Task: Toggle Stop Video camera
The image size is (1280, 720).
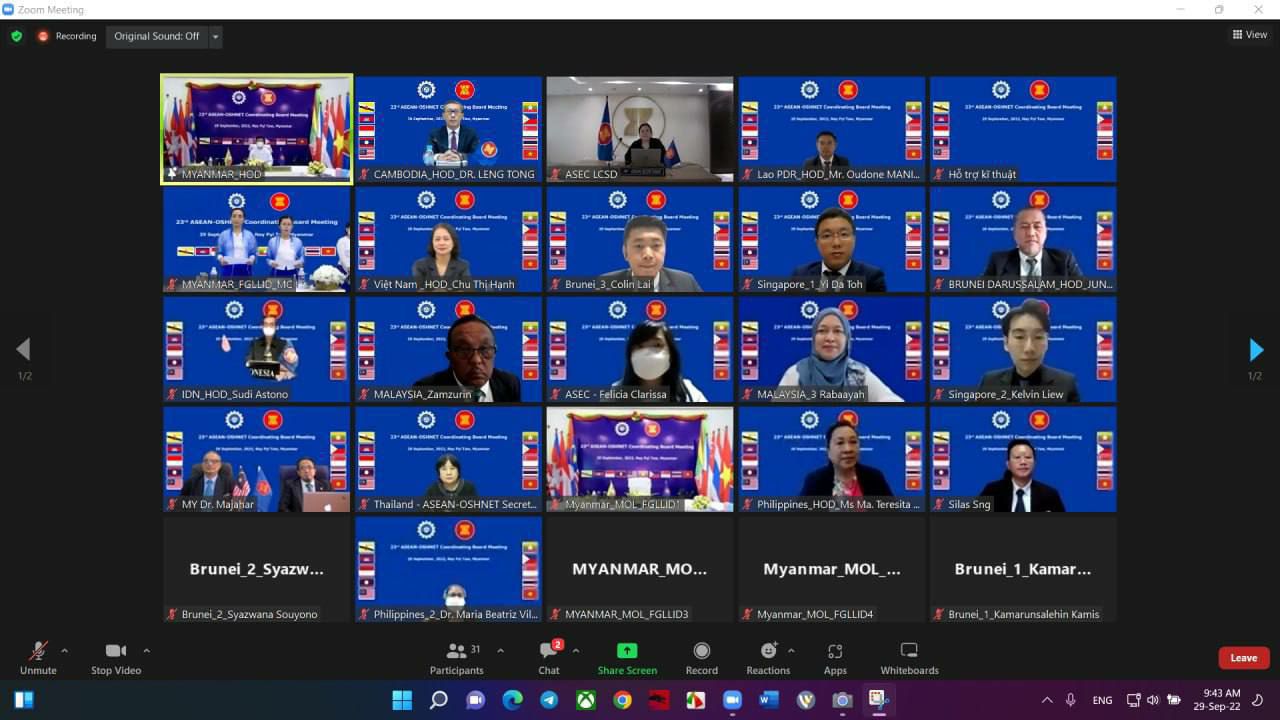Action: click(x=116, y=657)
